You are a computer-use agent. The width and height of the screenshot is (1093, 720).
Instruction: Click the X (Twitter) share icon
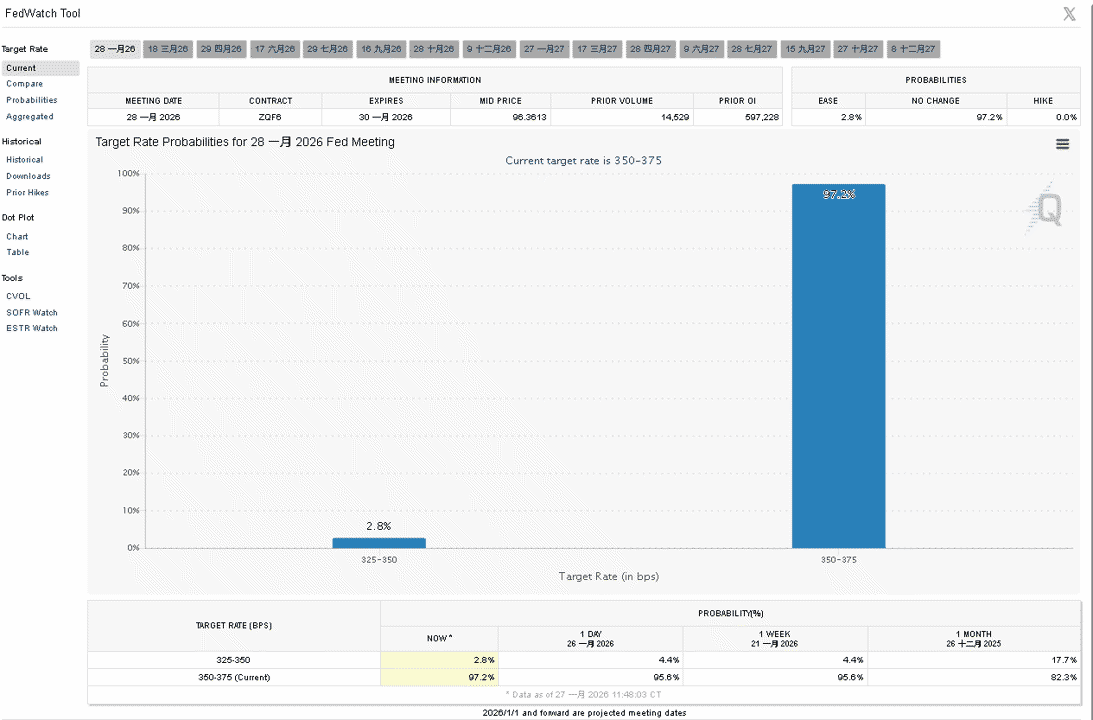coord(1069,13)
